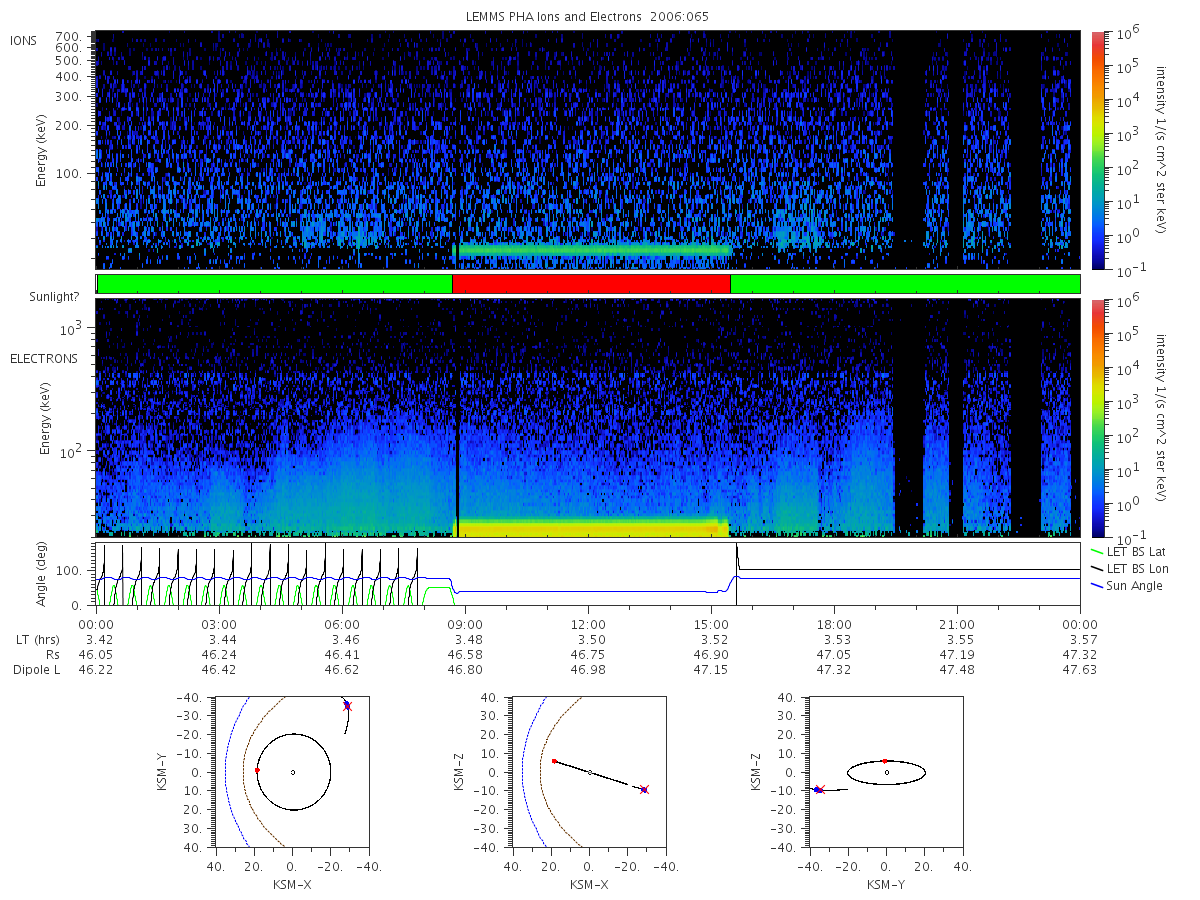Click the red Sunlight indicator bar segment
This screenshot has width=1200, height=900.
[591, 284]
